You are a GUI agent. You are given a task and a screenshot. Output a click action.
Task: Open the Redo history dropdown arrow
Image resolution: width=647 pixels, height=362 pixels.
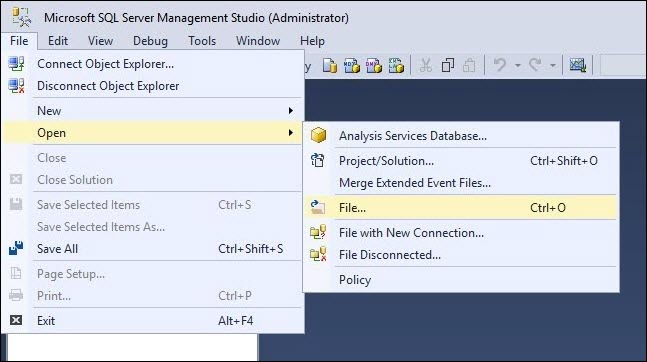tap(553, 65)
